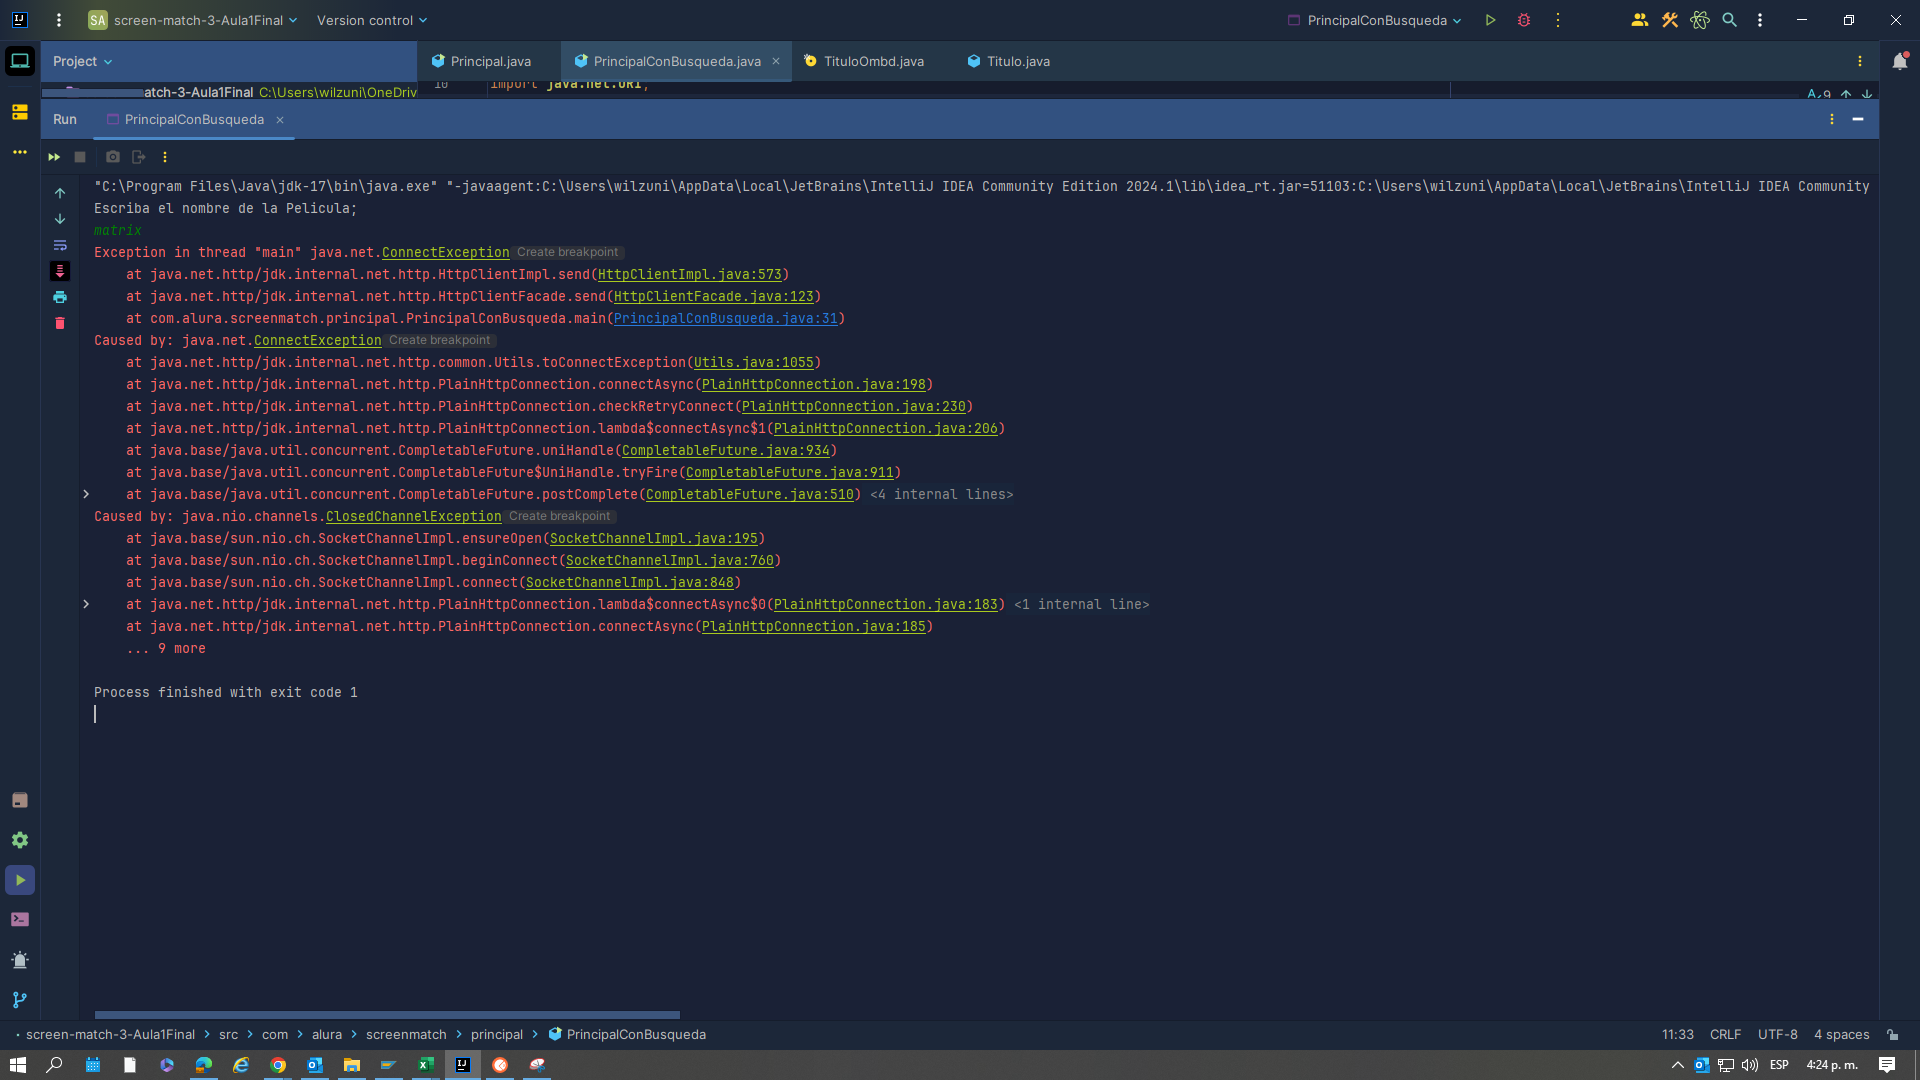The image size is (1920, 1080).
Task: Click the exit/restore layout icon in Run toolbar
Action: pyautogui.click(x=139, y=157)
